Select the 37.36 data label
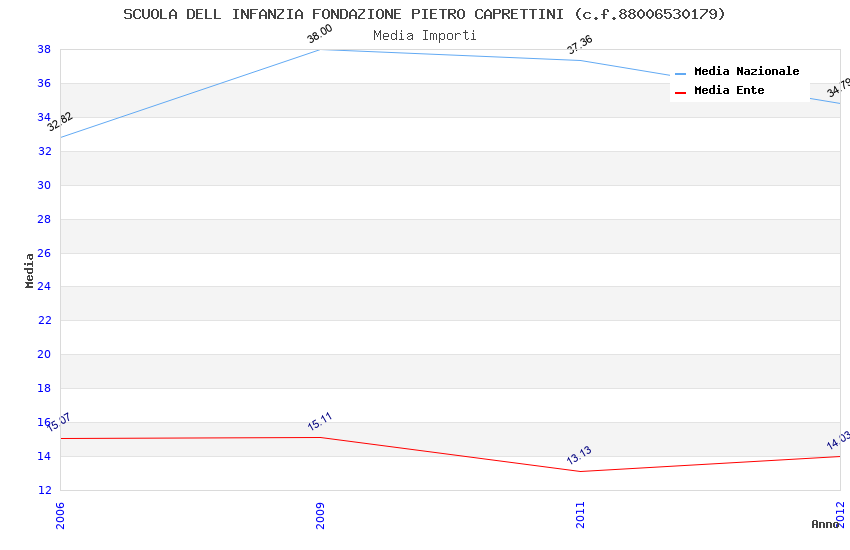Screen dimensions: 850x550 click(x=579, y=44)
